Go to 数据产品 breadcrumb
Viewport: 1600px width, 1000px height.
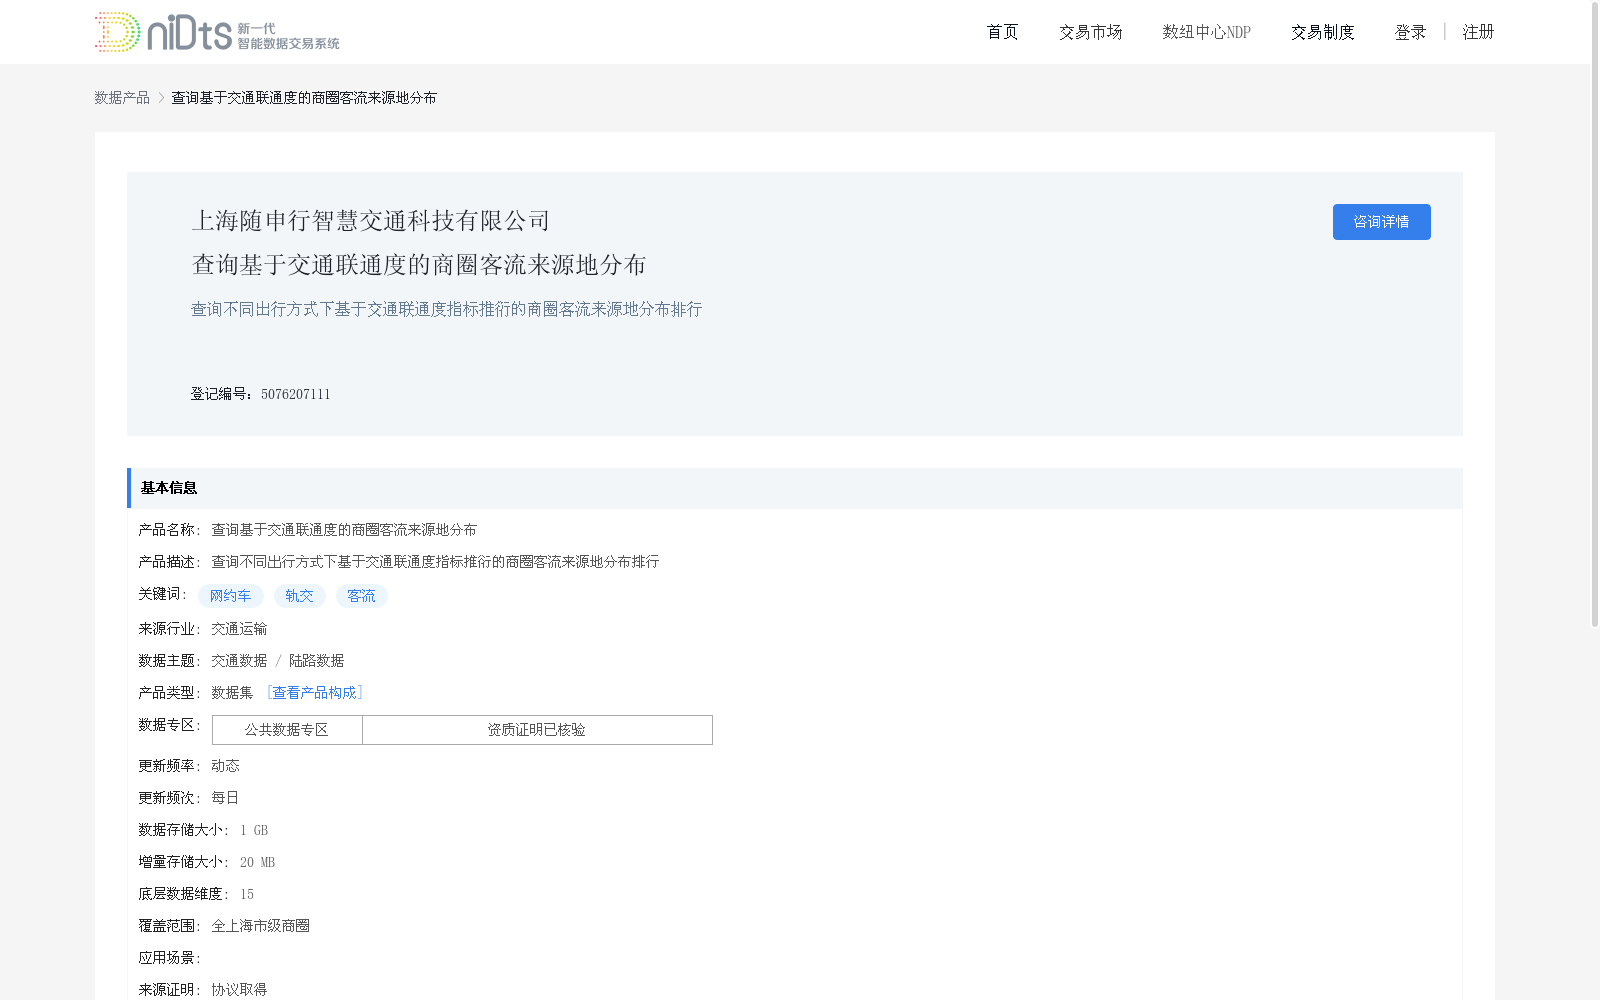tap(122, 98)
